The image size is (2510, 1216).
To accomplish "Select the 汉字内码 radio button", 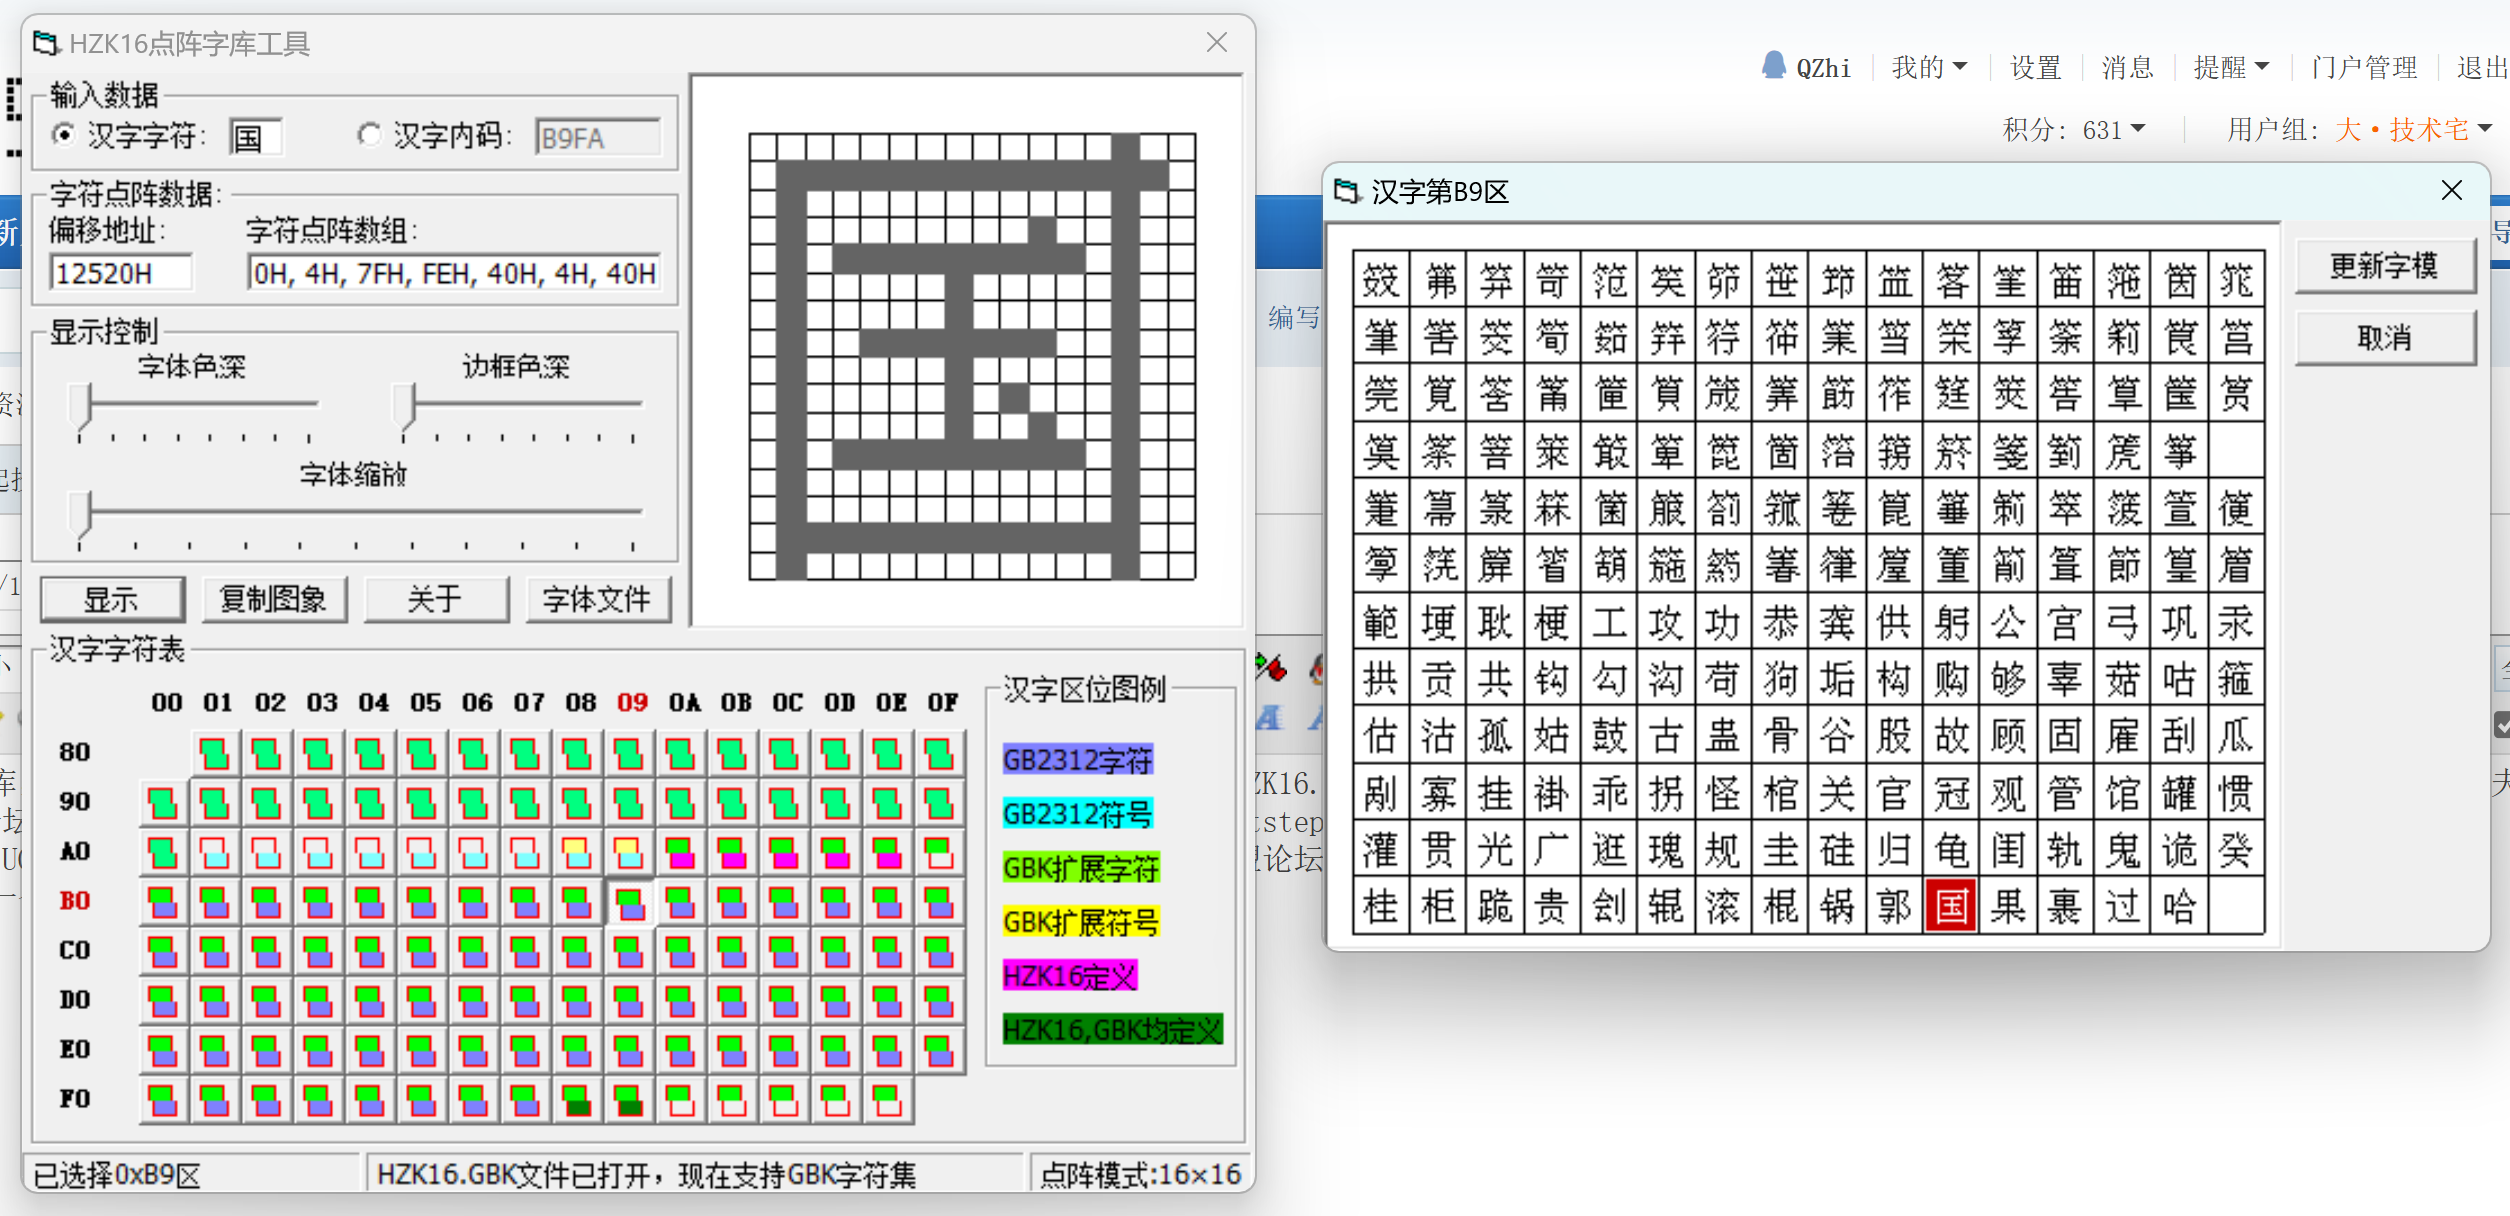I will [369, 135].
